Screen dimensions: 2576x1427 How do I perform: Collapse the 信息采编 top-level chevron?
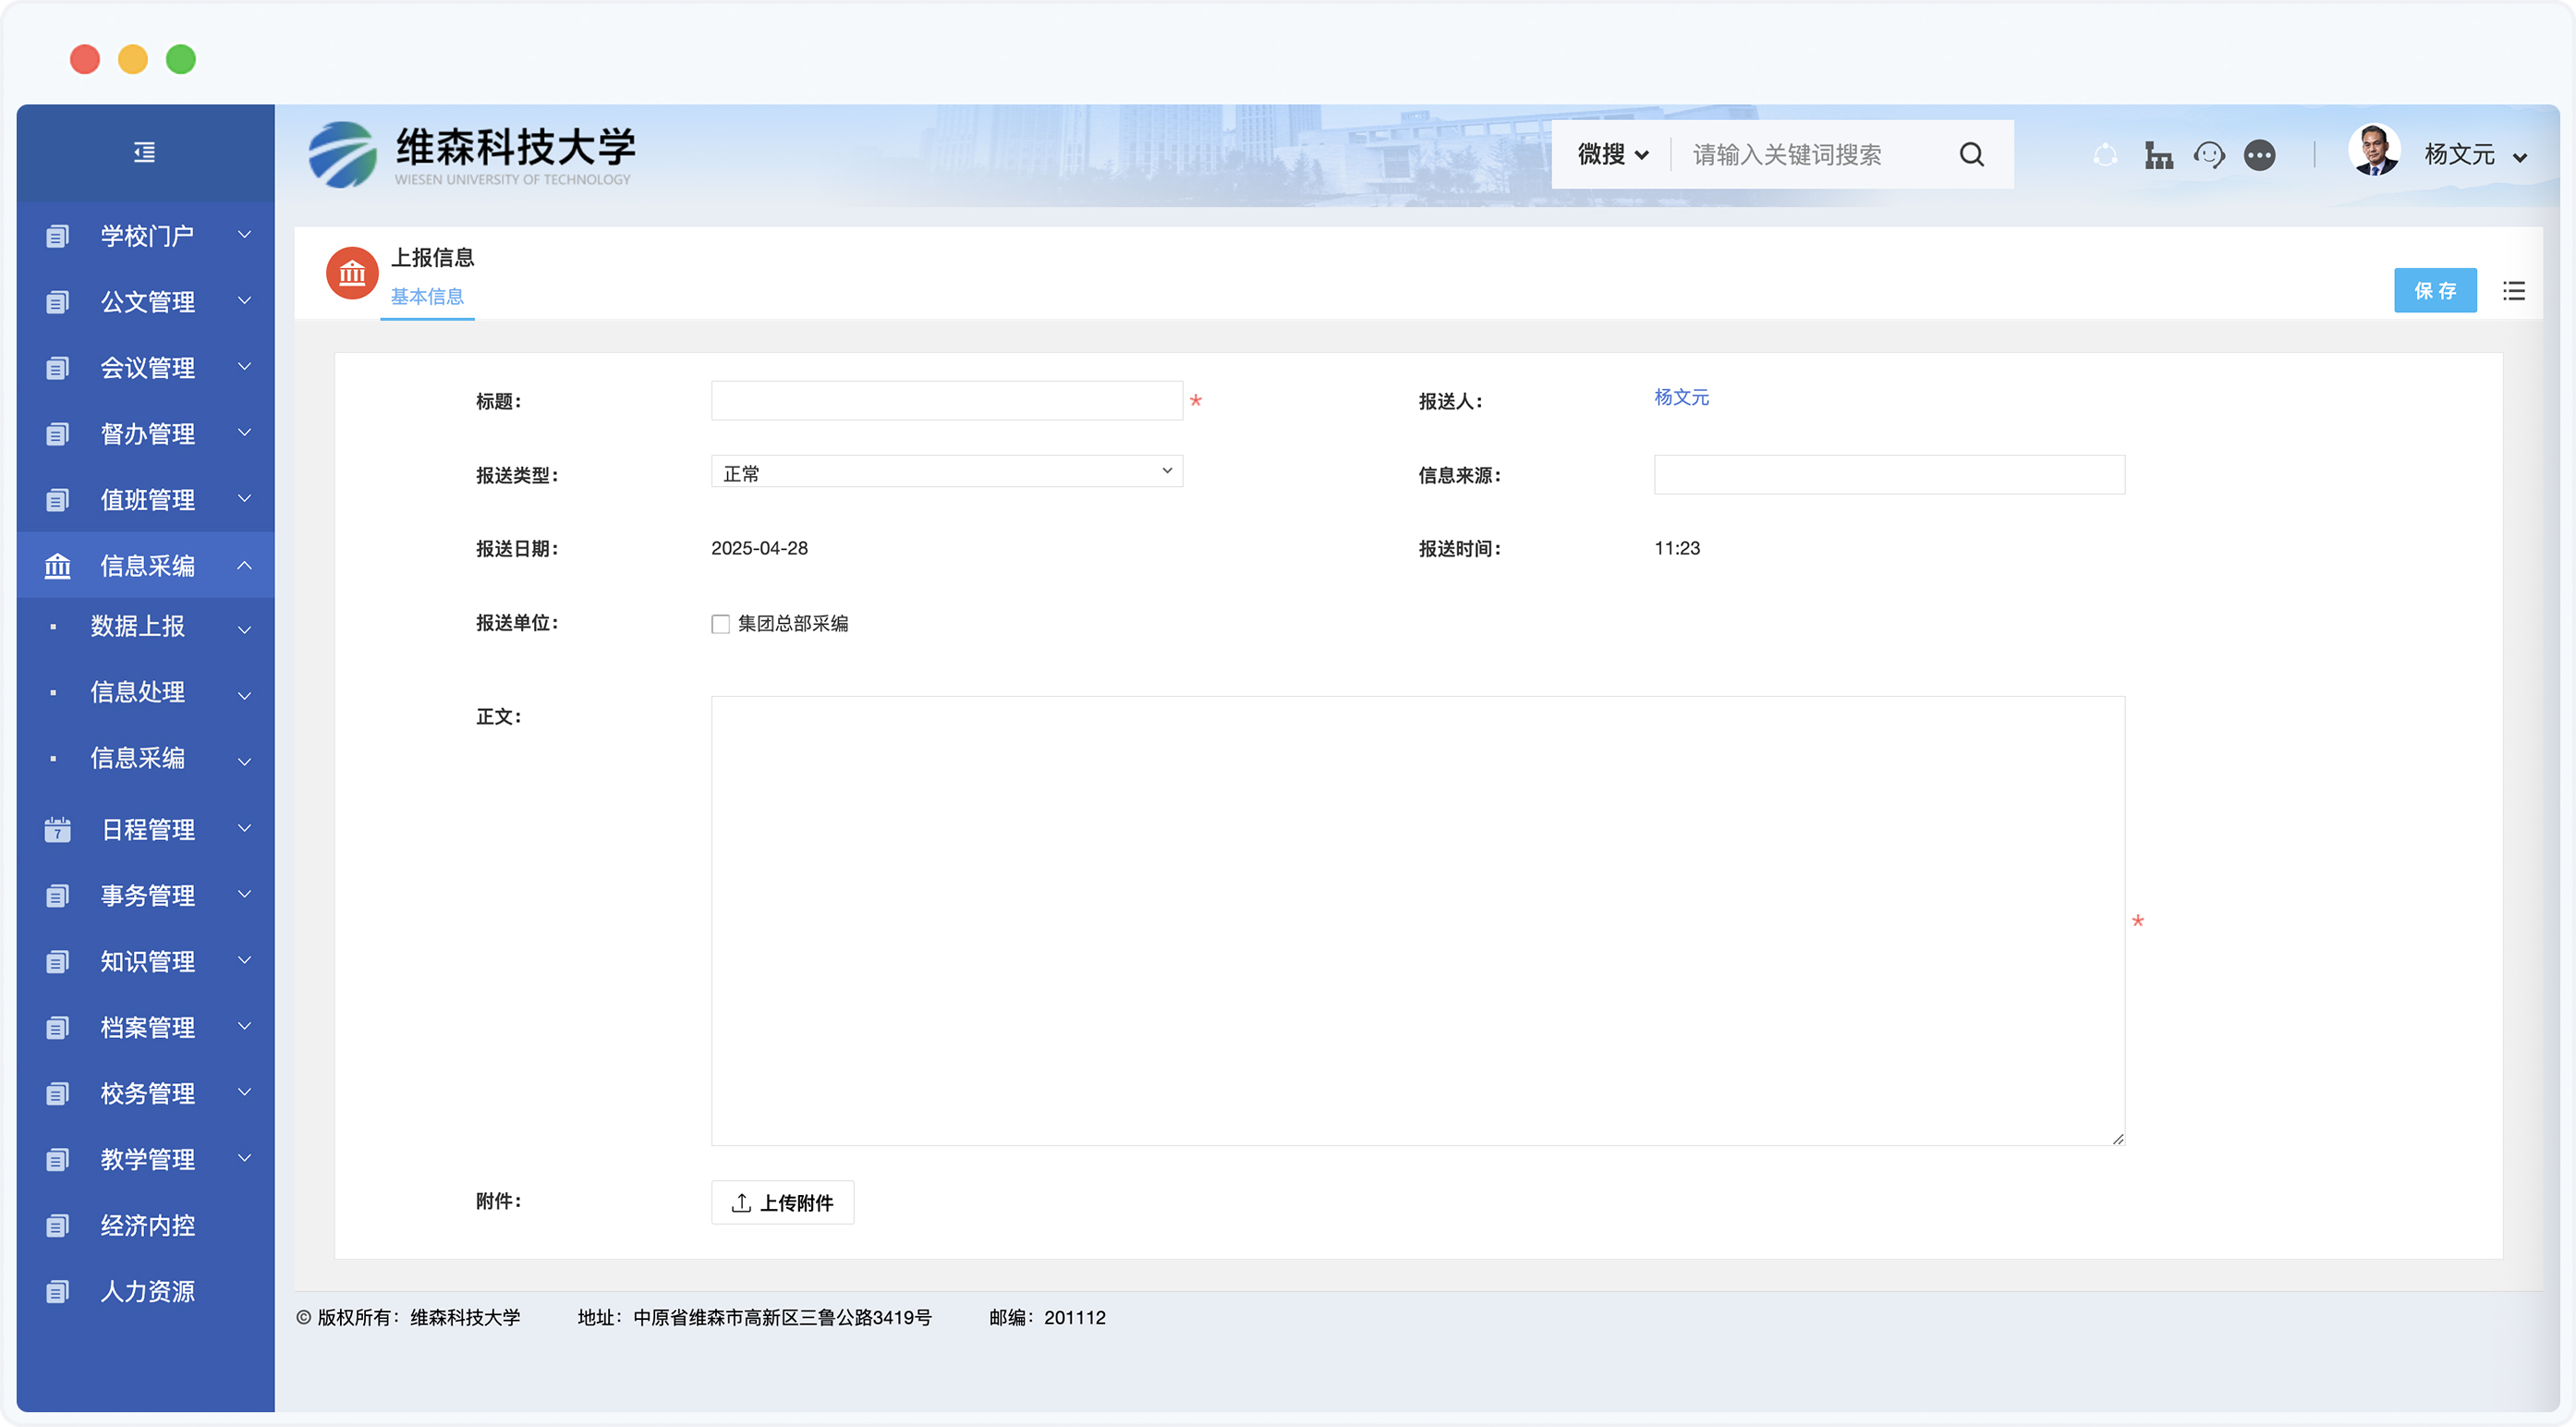coord(244,565)
